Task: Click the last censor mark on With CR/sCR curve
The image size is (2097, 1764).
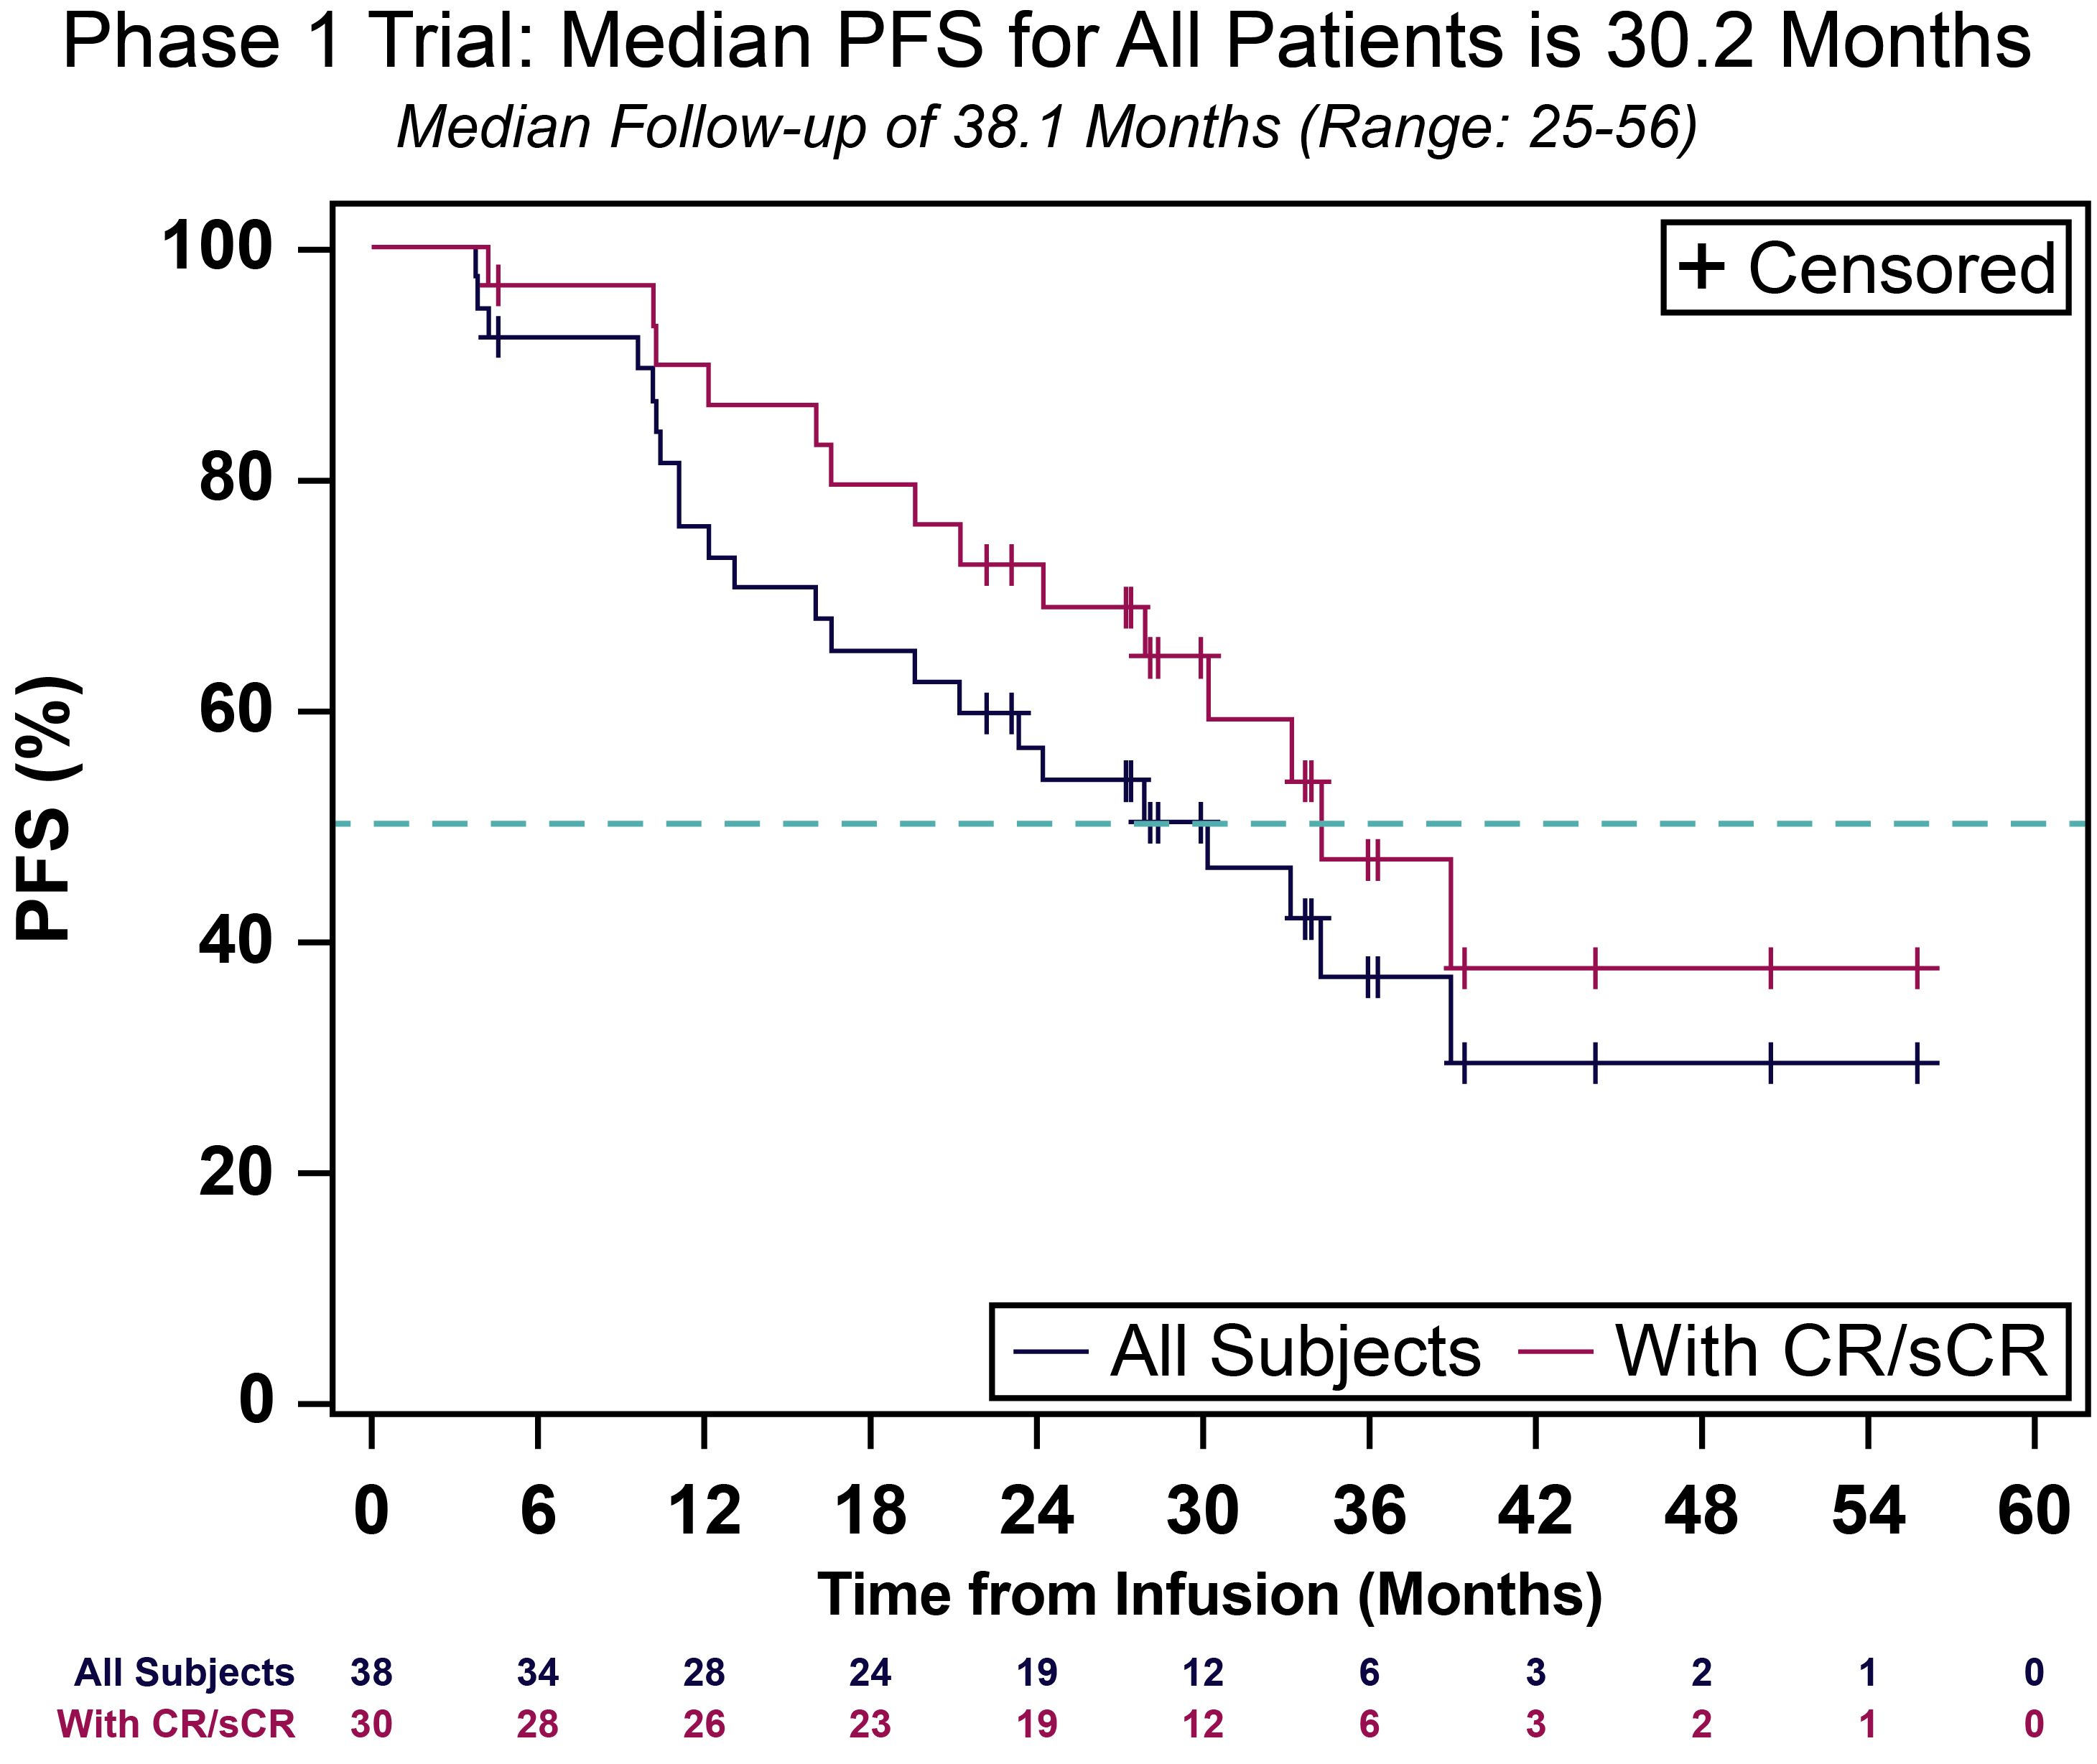Action: click(x=1917, y=968)
